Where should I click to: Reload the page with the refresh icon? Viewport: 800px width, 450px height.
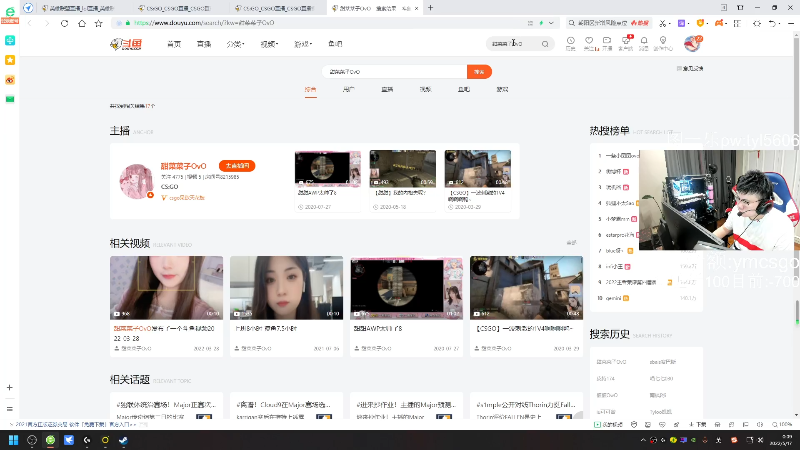[64, 23]
